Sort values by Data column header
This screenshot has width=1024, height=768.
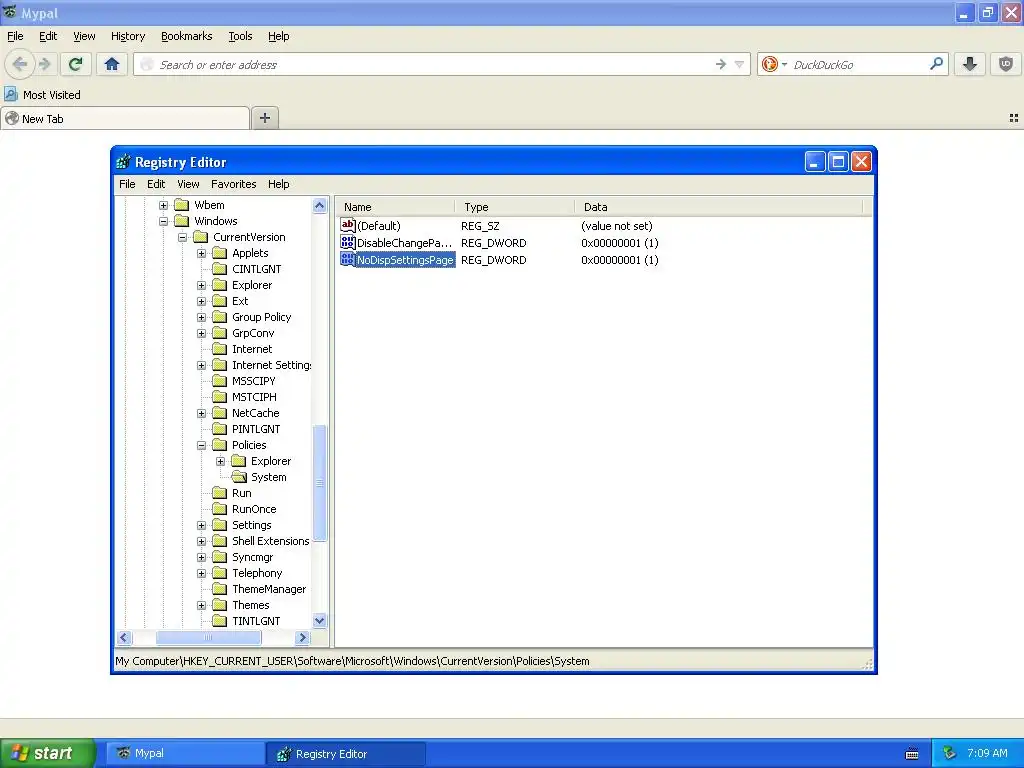click(x=718, y=207)
